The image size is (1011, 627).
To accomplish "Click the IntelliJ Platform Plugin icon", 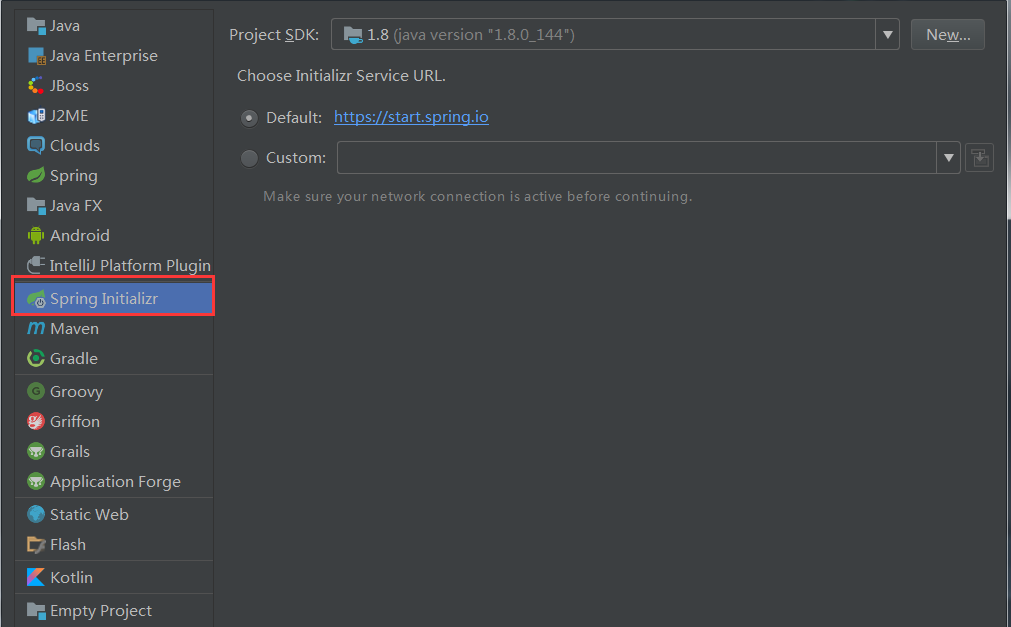I will coord(36,265).
